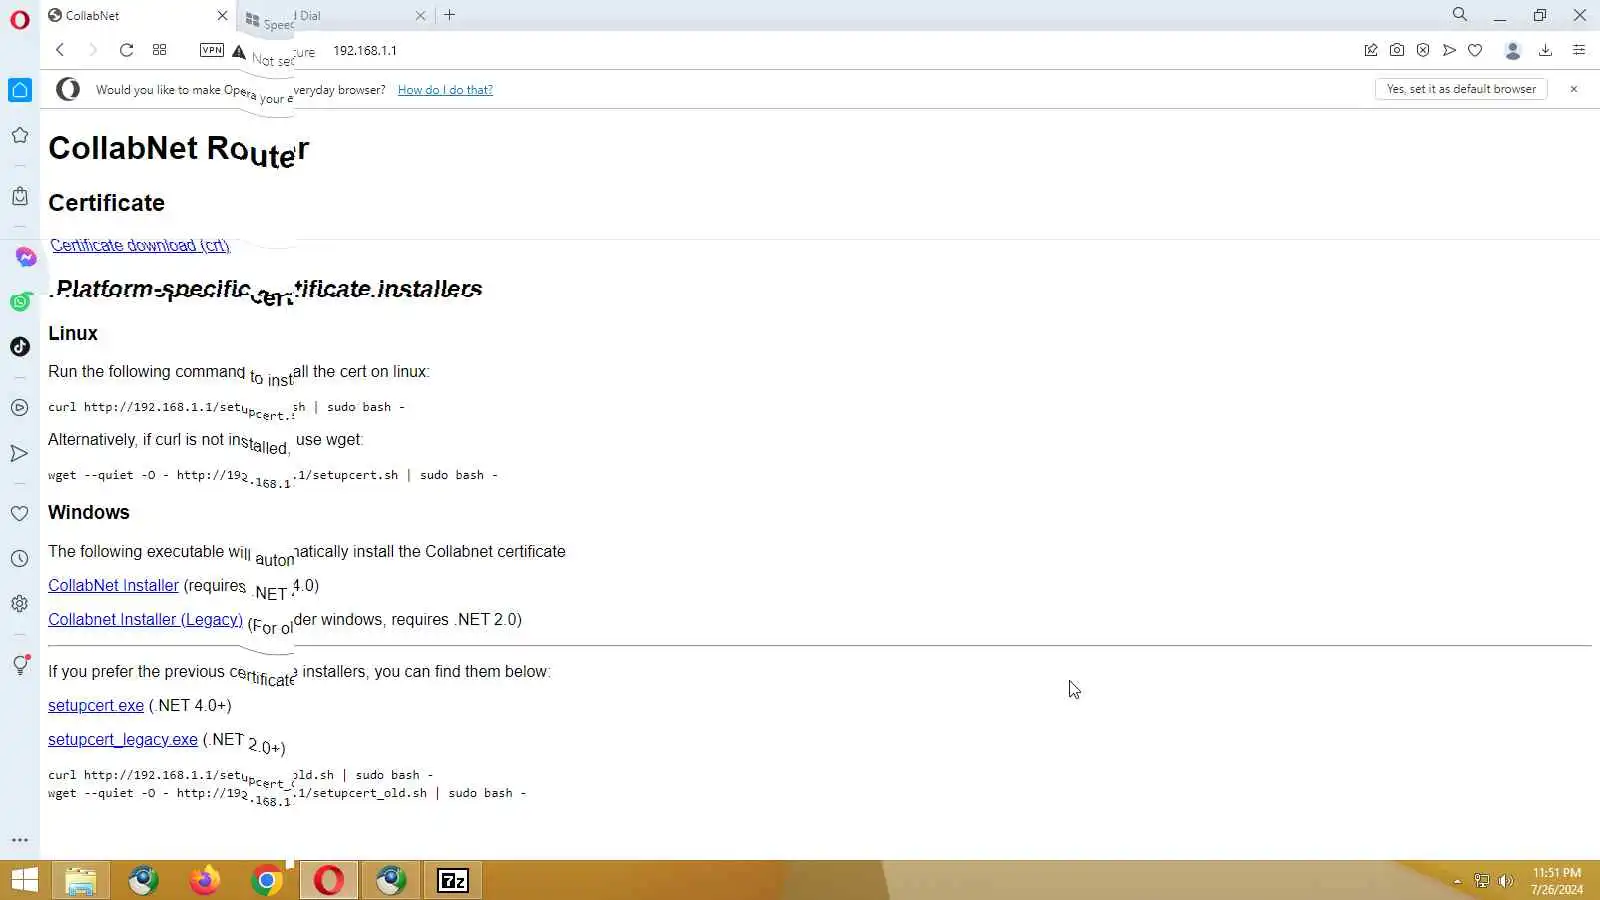Click the wget setupcert.sh command text
Screen dimensions: 1600x900
tap(273, 476)
